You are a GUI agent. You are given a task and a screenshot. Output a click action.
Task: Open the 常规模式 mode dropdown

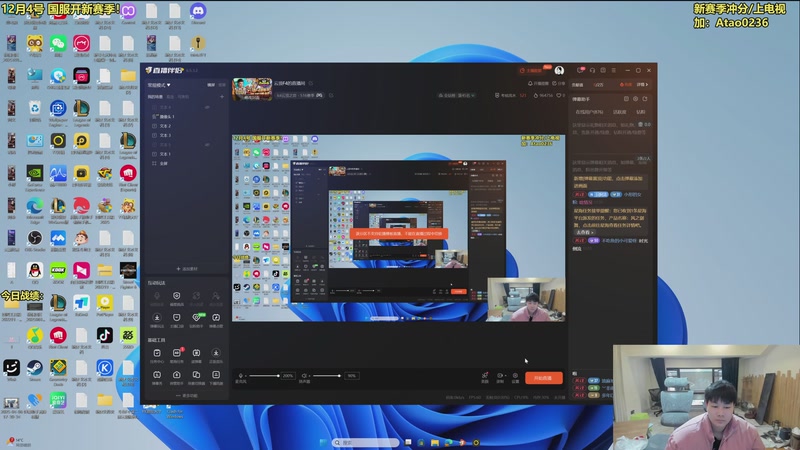tap(159, 85)
